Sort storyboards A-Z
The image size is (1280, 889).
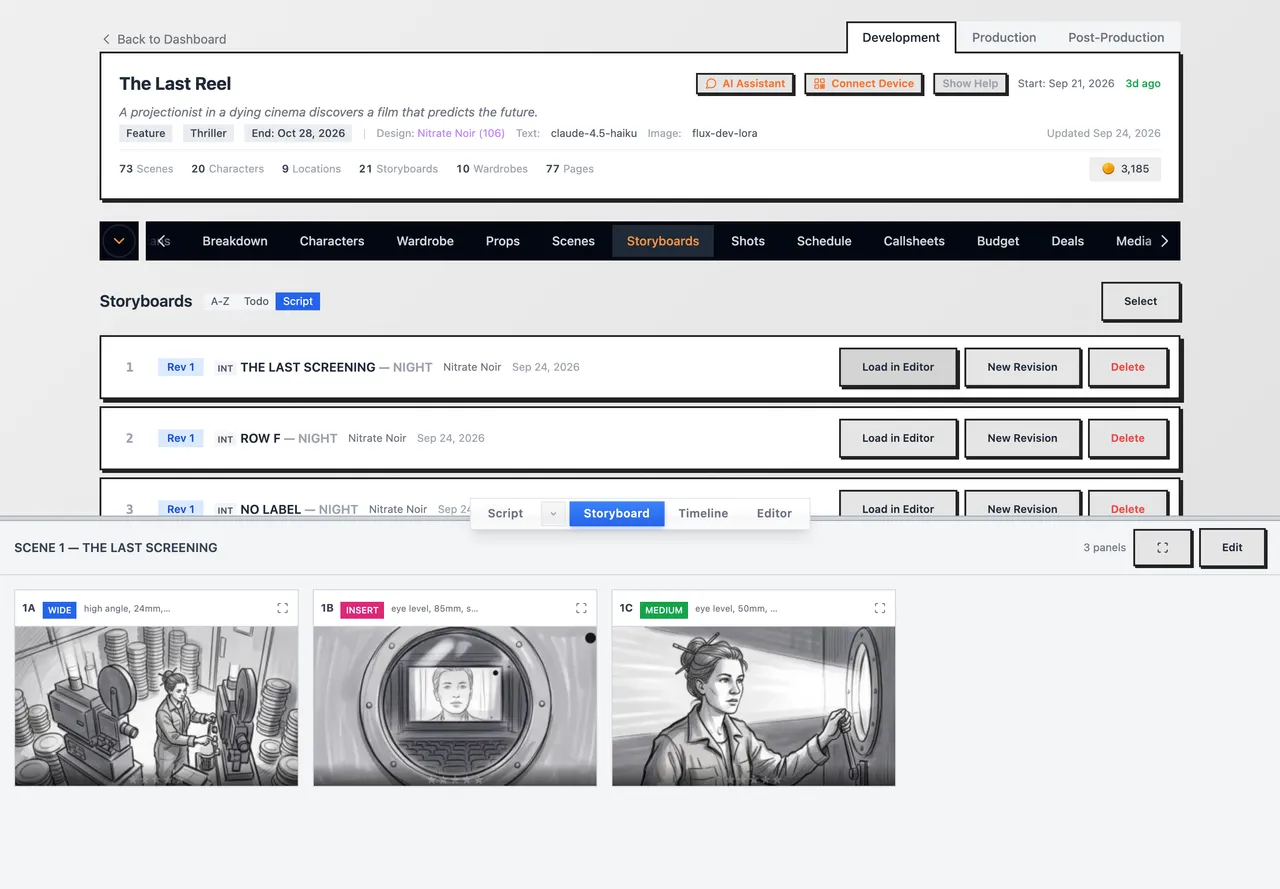tap(220, 301)
